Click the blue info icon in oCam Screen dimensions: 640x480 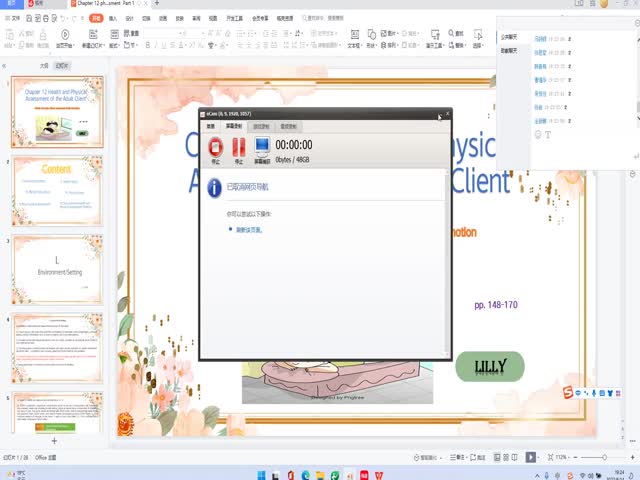(x=214, y=187)
